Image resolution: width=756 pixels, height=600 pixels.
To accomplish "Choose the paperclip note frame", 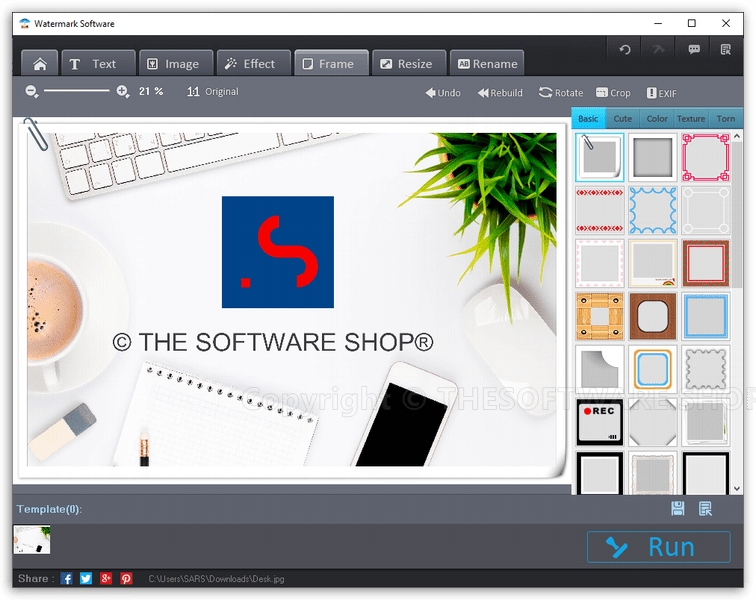I will pyautogui.click(x=600, y=158).
